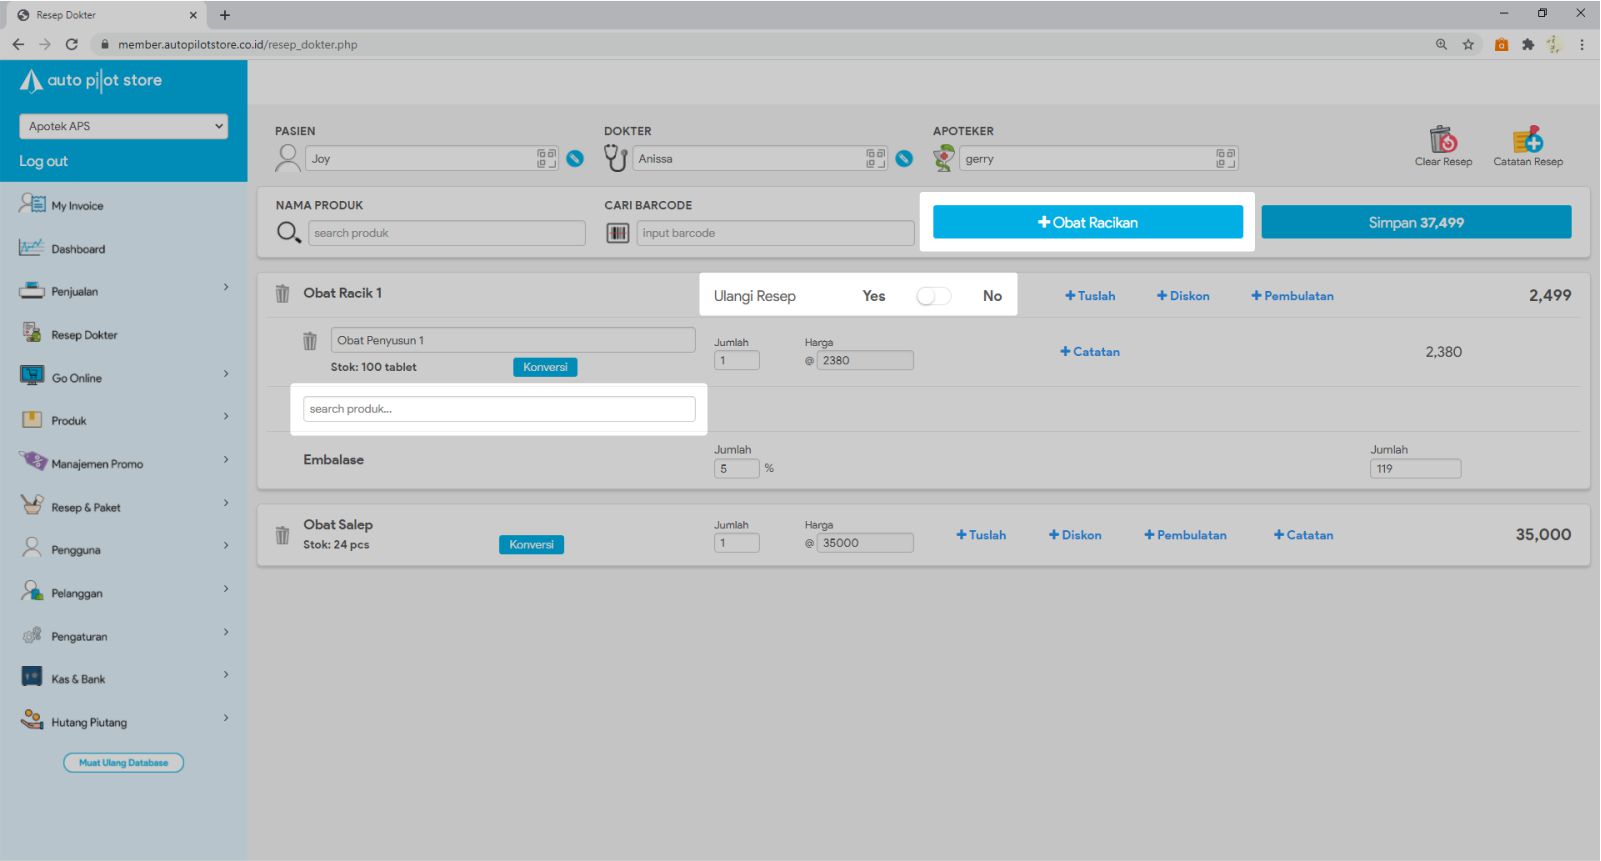
Task: Delete Obat Racik 1 using trash icon
Action: 283,294
